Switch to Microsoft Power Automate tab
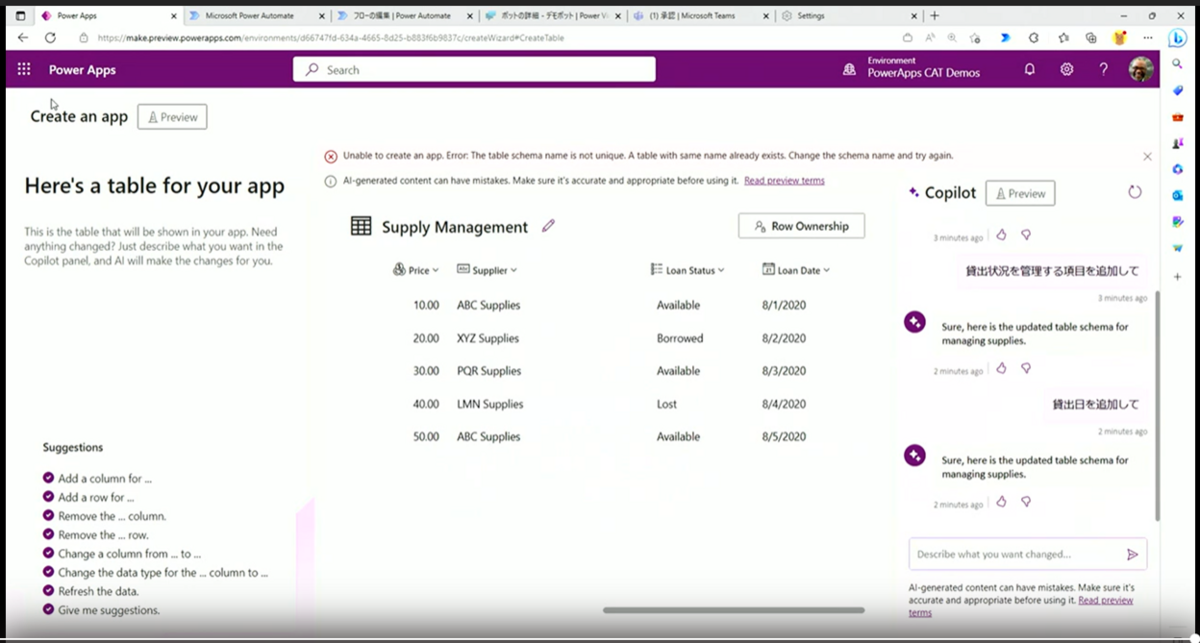The width and height of the screenshot is (1200, 643). click(257, 16)
